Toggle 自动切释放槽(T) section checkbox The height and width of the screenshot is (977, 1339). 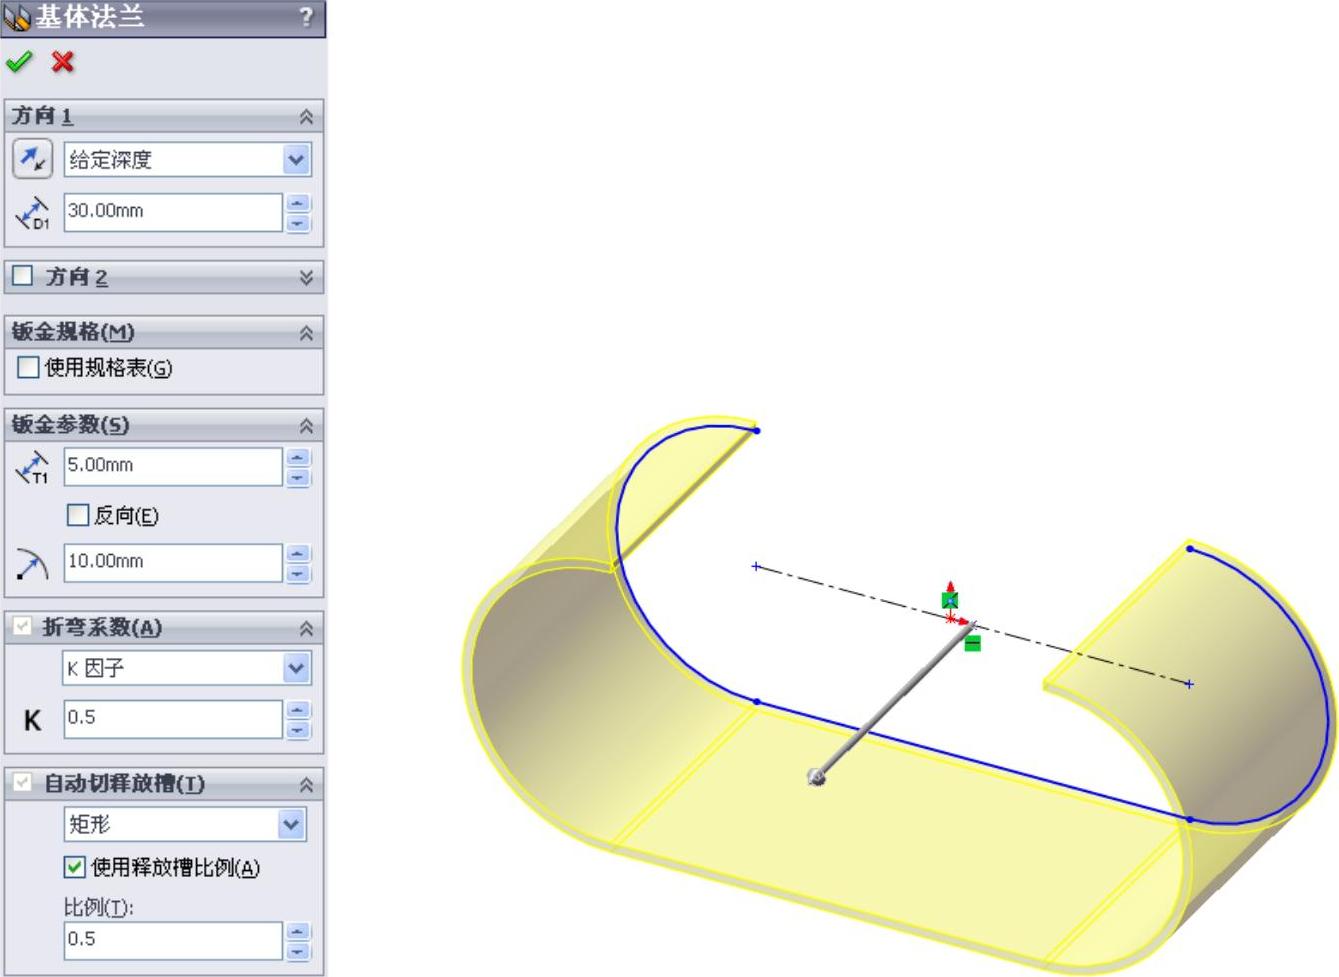pos(23,782)
